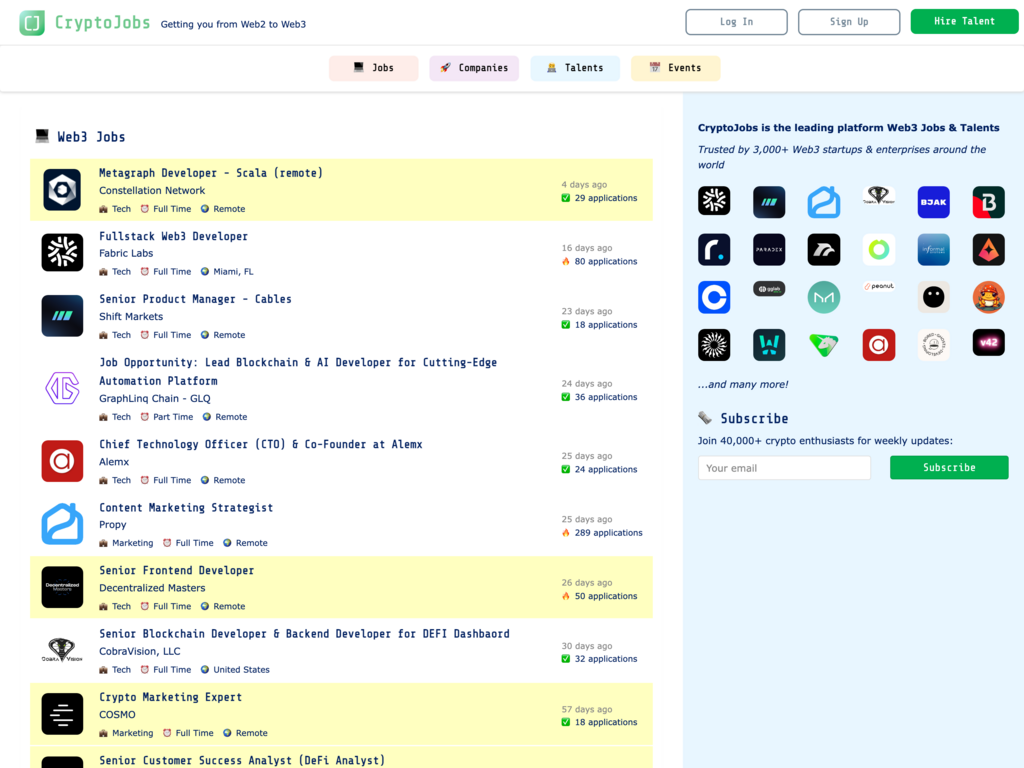Switch to the Companies tab
This screenshot has width=1024, height=768.
coord(474,68)
